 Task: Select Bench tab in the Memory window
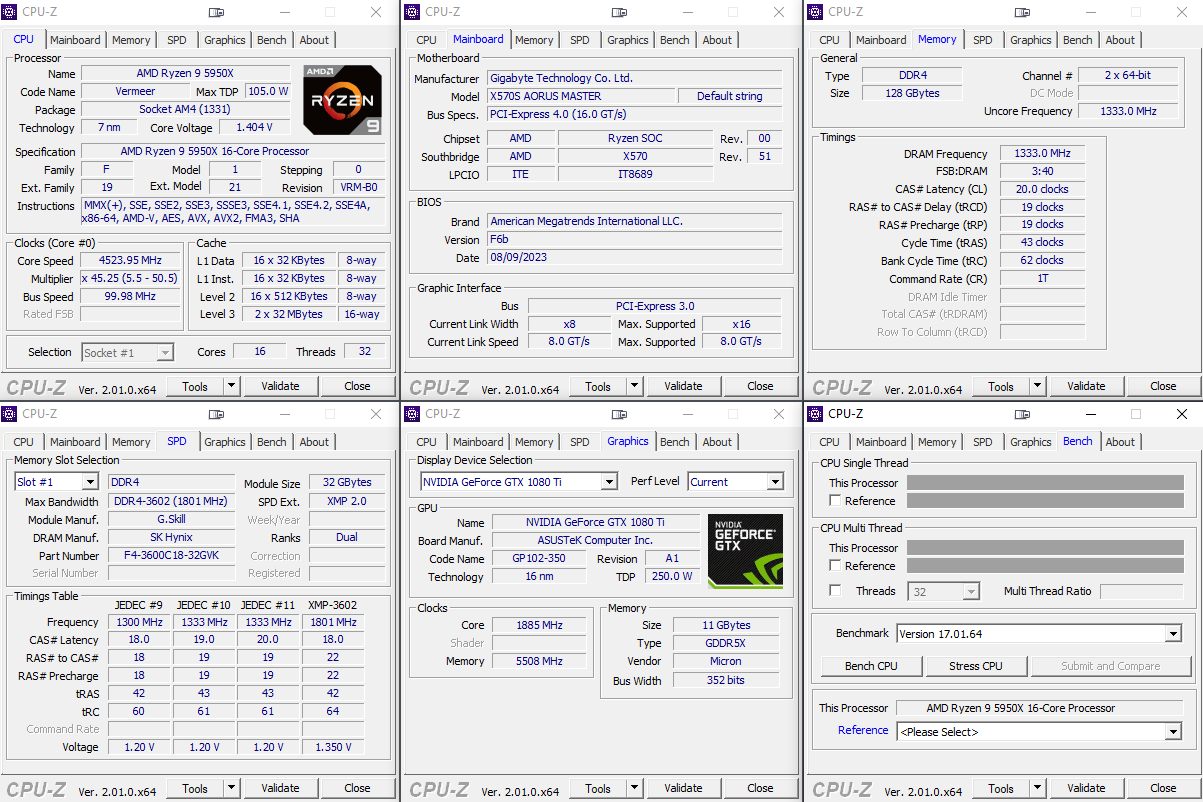[x=1078, y=40]
